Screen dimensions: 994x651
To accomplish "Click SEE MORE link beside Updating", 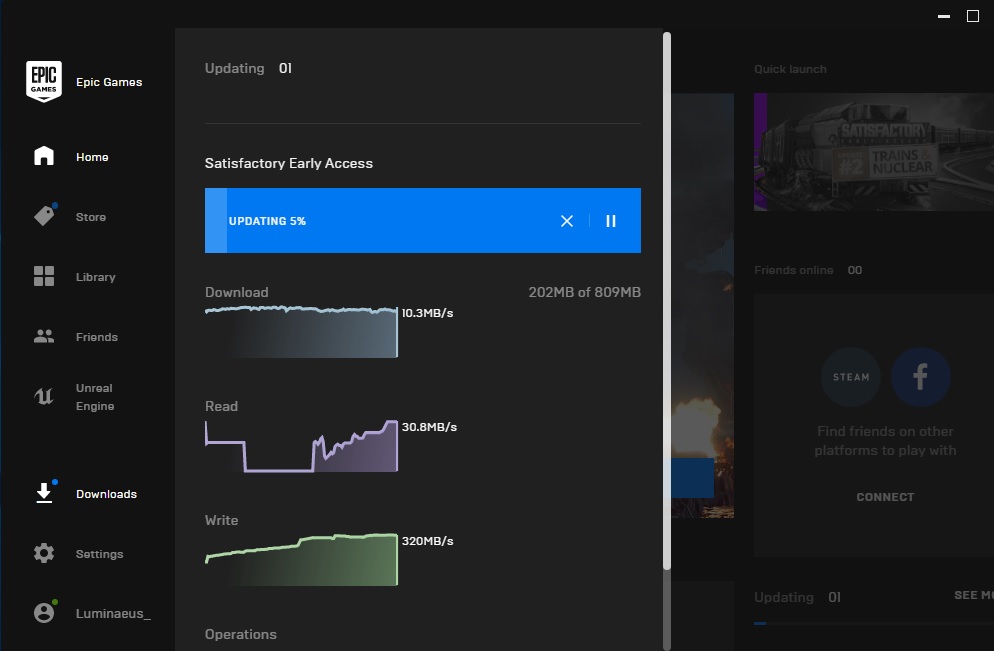I will 974,595.
